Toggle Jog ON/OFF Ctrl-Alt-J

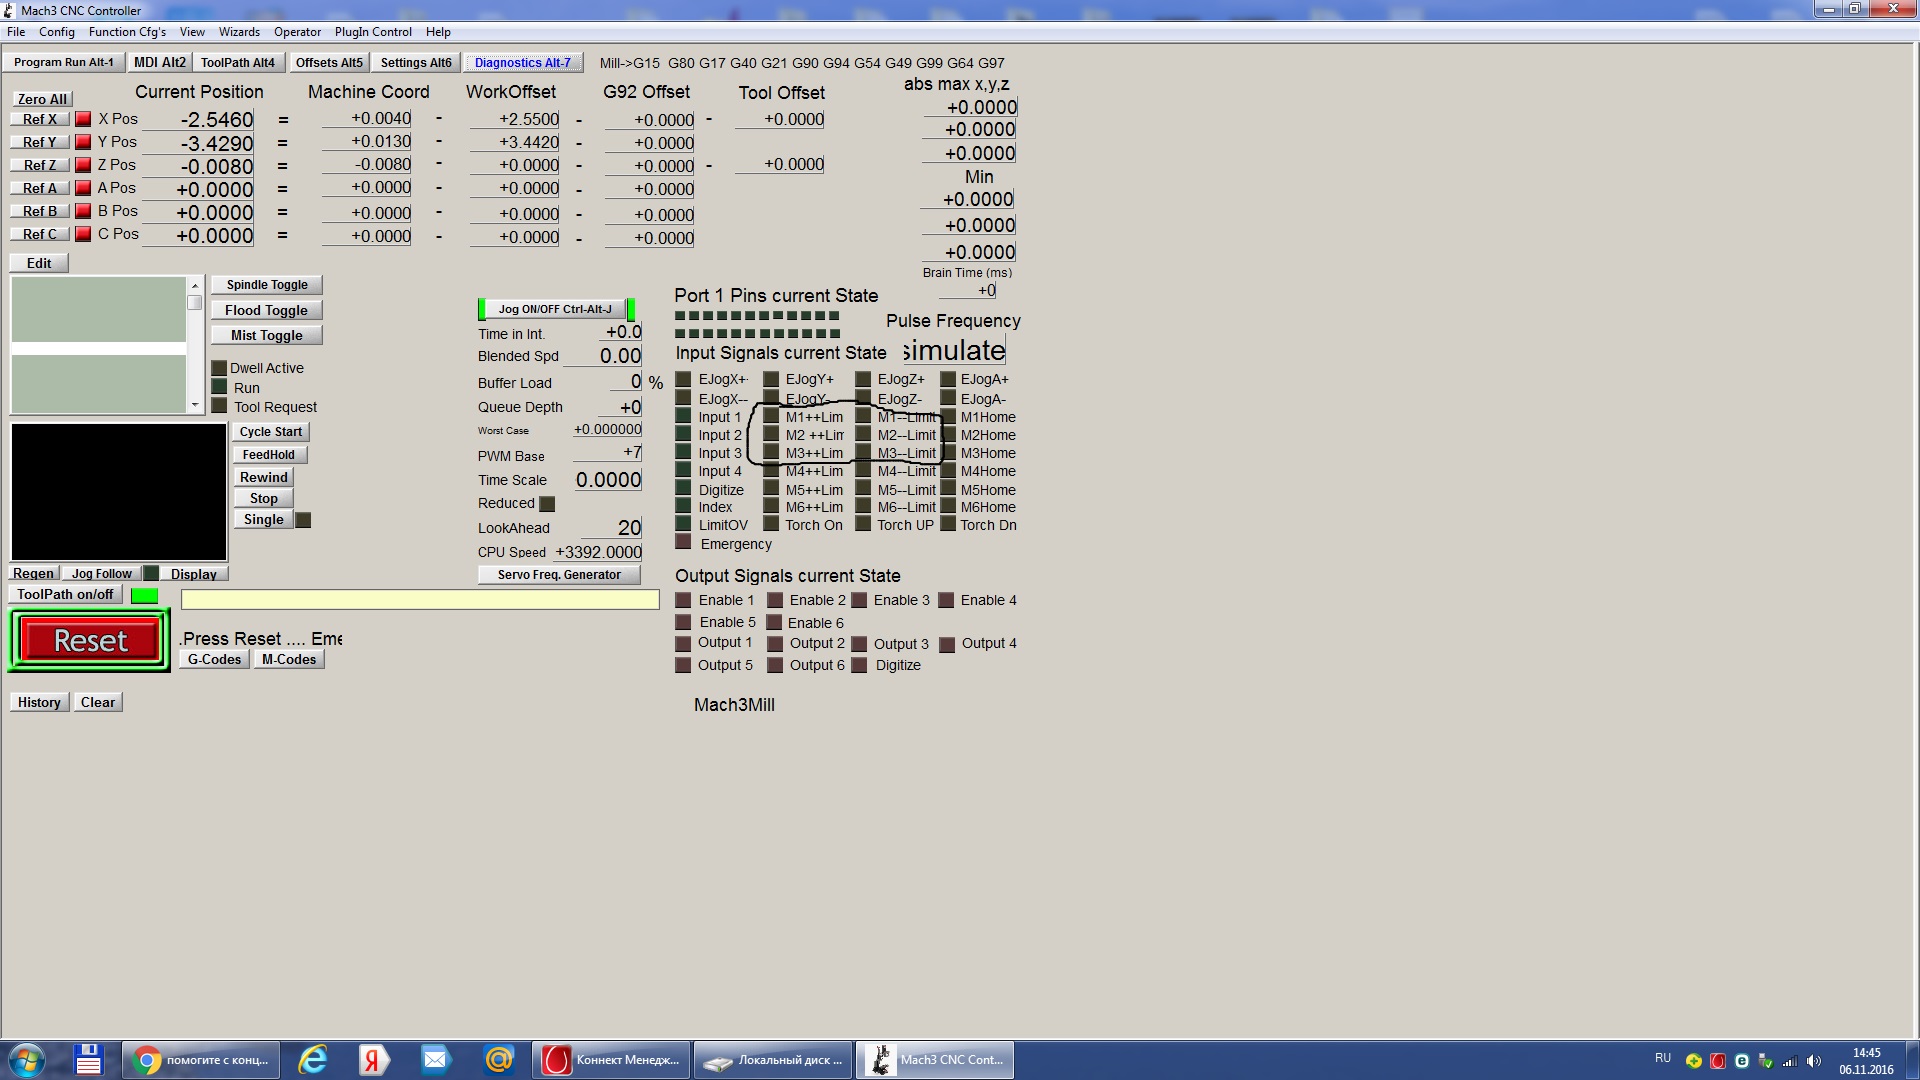point(555,309)
